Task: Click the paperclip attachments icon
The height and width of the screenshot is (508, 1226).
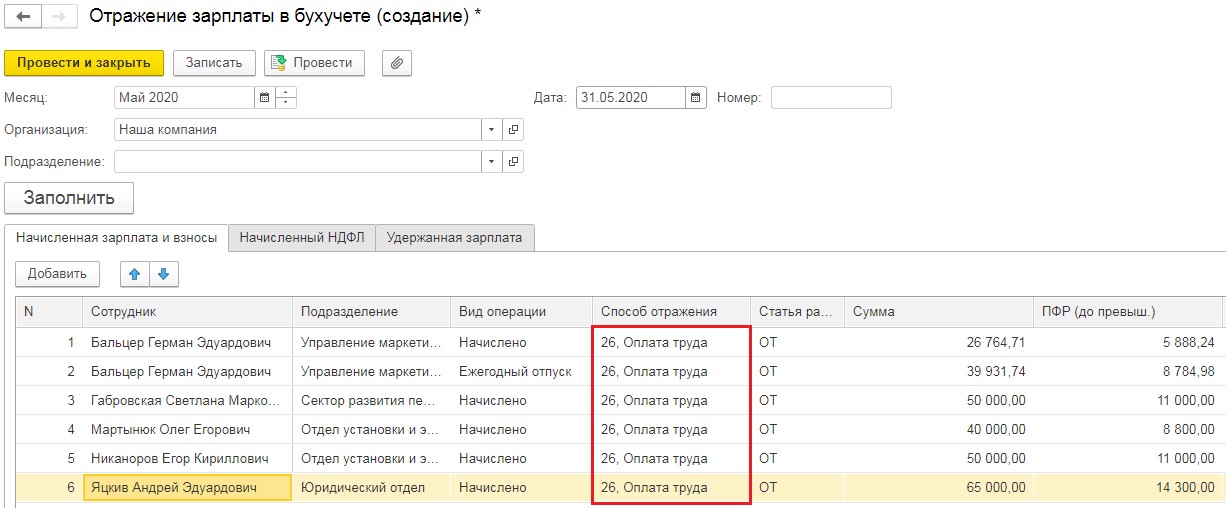Action: pyautogui.click(x=397, y=63)
